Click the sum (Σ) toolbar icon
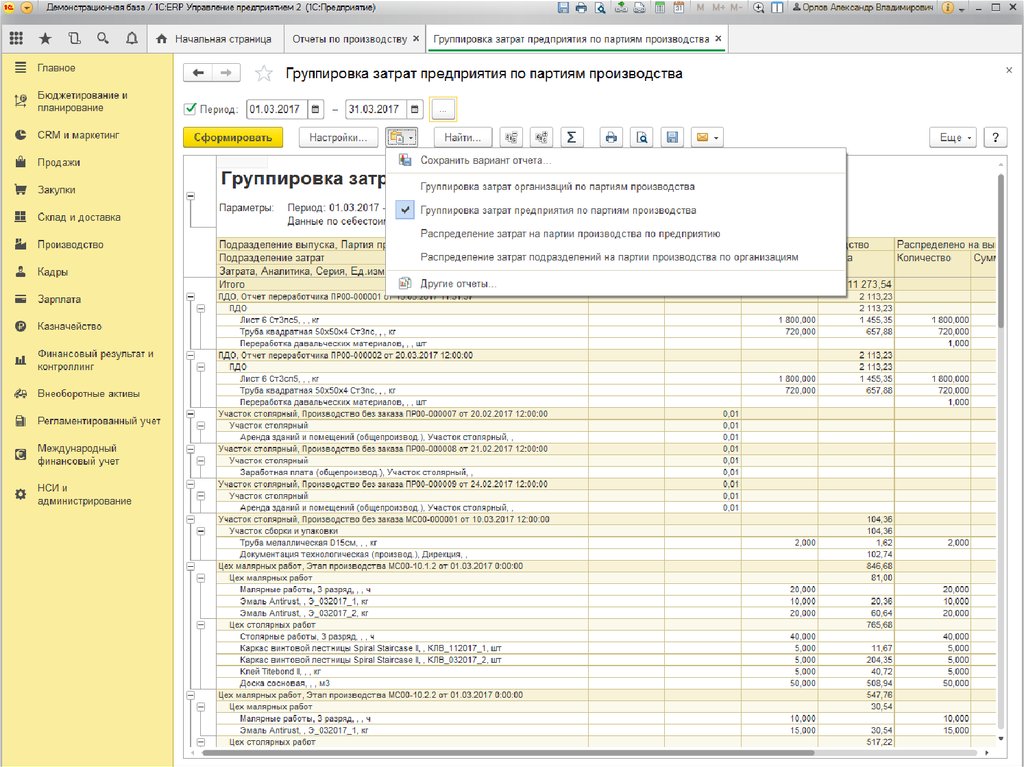Viewport: 1024px width, 767px height. pos(571,138)
